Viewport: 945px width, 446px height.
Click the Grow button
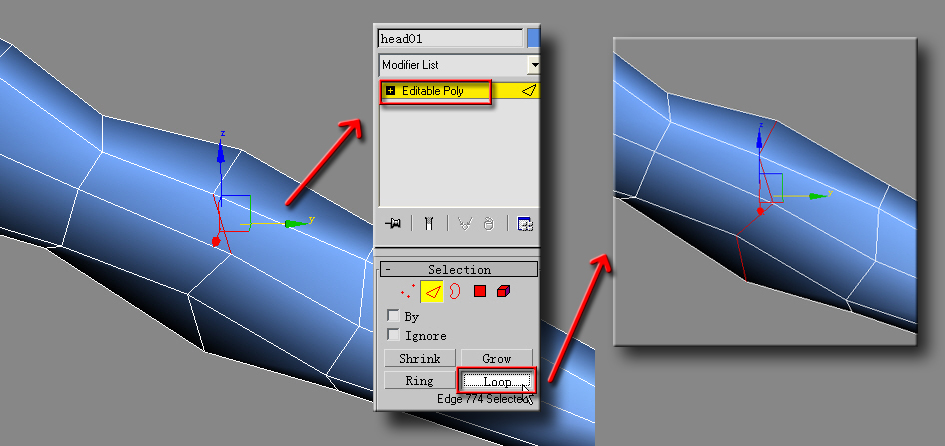496,358
